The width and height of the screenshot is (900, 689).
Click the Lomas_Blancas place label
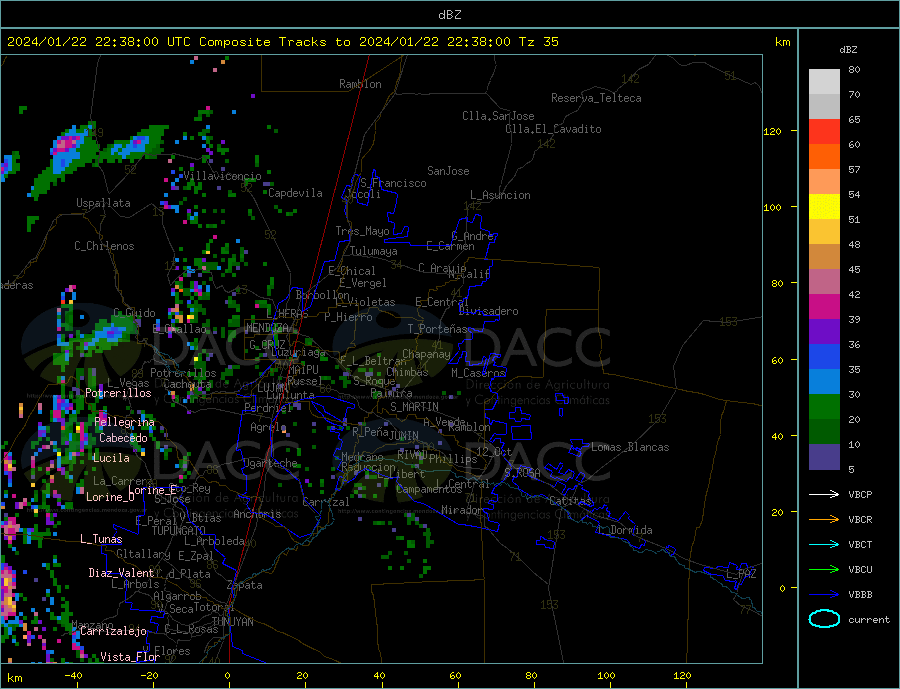coord(630,447)
